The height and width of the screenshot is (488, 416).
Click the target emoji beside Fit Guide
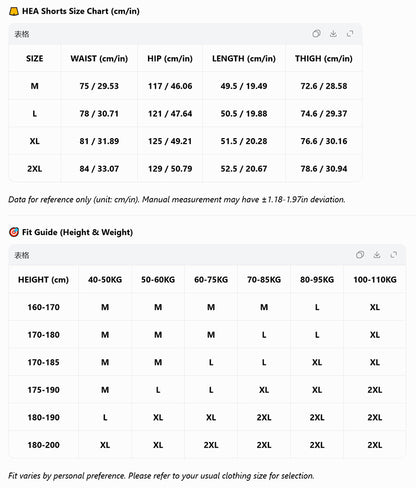[14, 232]
